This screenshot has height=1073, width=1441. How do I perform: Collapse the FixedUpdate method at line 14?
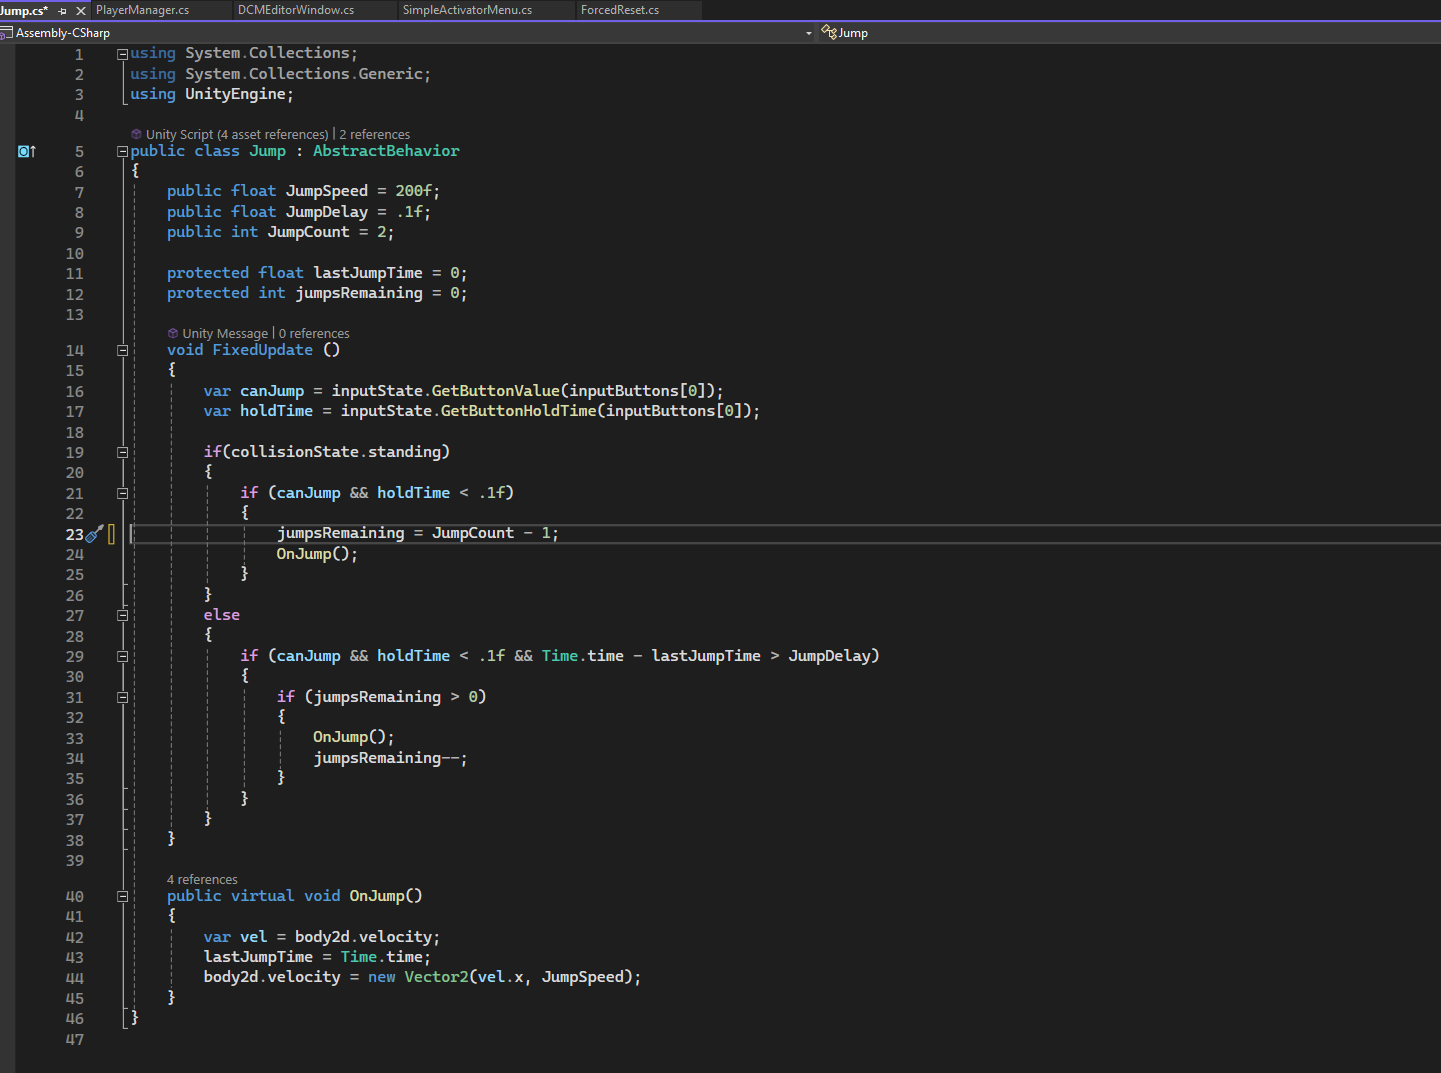[x=122, y=350]
